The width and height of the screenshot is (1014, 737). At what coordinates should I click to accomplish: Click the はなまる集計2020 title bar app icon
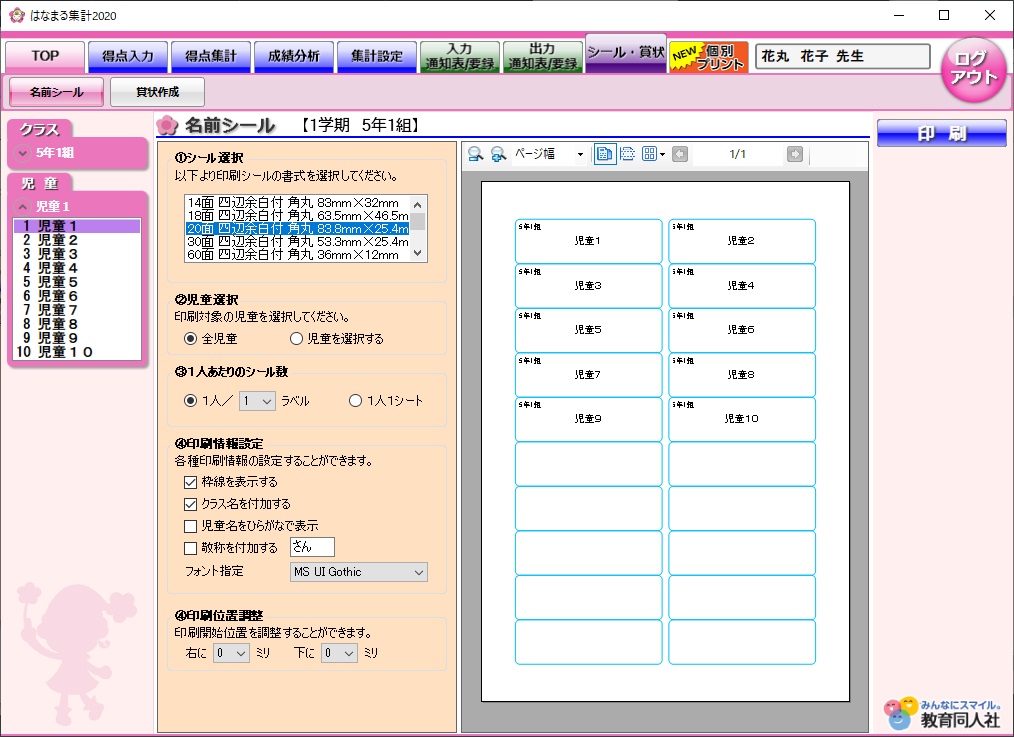(17, 15)
